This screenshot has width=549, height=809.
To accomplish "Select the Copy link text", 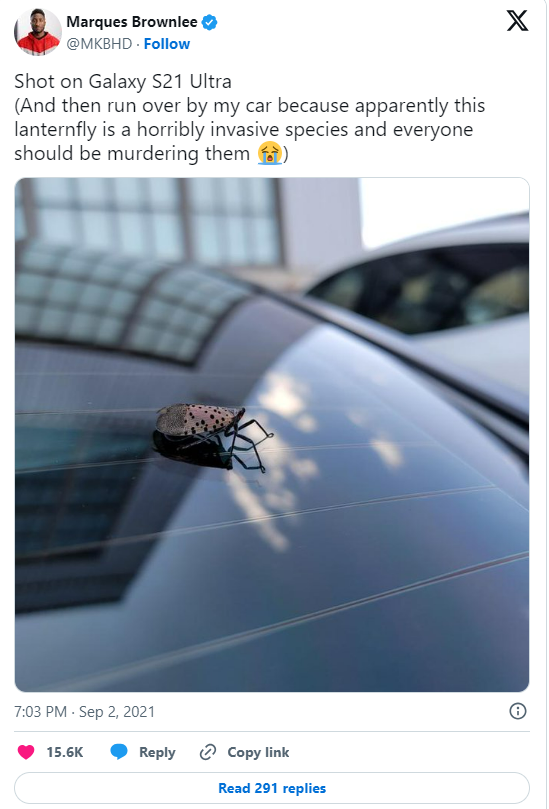I will click(x=258, y=752).
